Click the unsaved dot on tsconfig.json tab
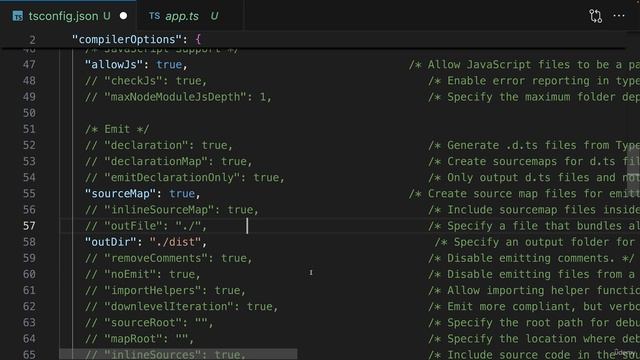Image resolution: width=640 pixels, height=360 pixels. 123,16
